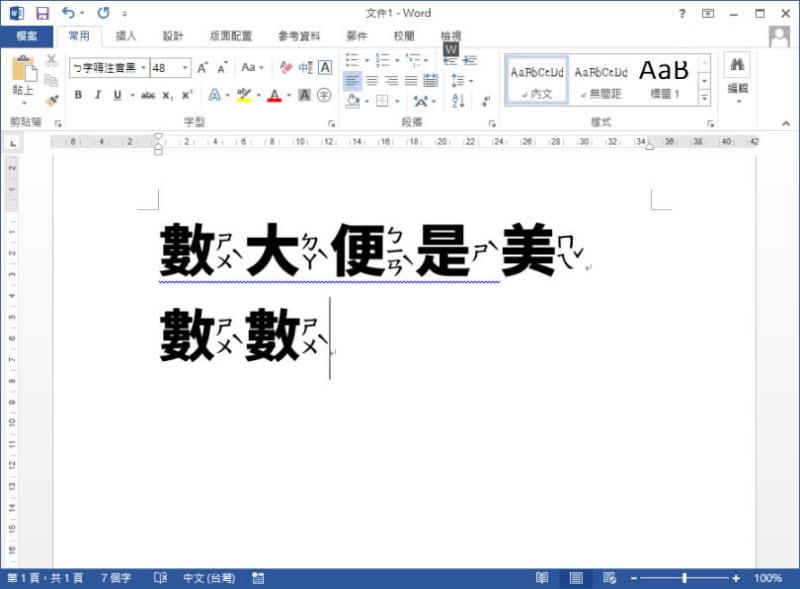800x589 pixels.
Task: Save document with the floppy disk icon
Action: point(42,13)
